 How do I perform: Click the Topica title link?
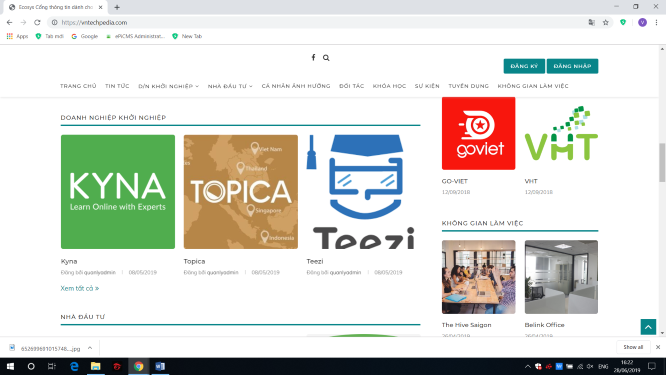point(194,261)
